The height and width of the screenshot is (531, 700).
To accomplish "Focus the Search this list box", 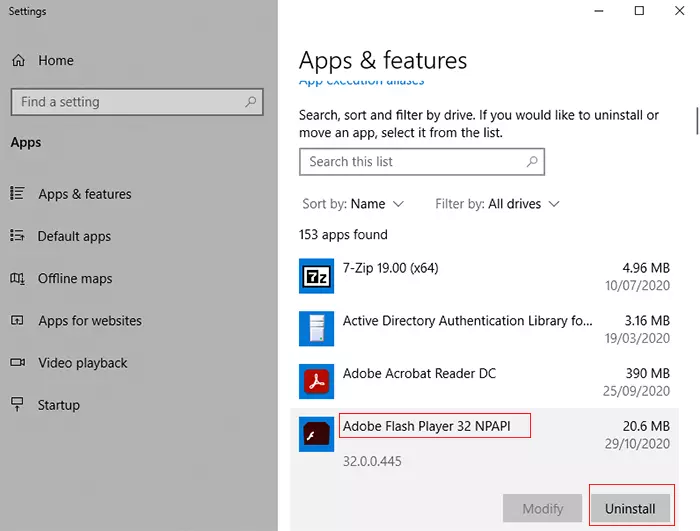I will coord(422,162).
